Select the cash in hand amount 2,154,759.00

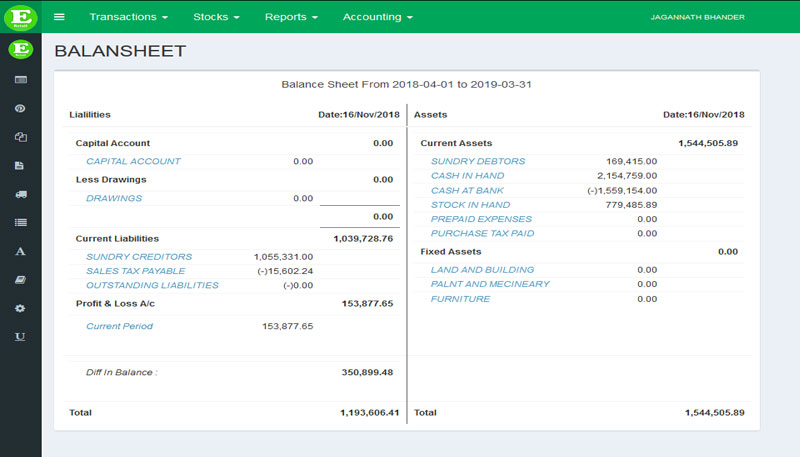627,175
